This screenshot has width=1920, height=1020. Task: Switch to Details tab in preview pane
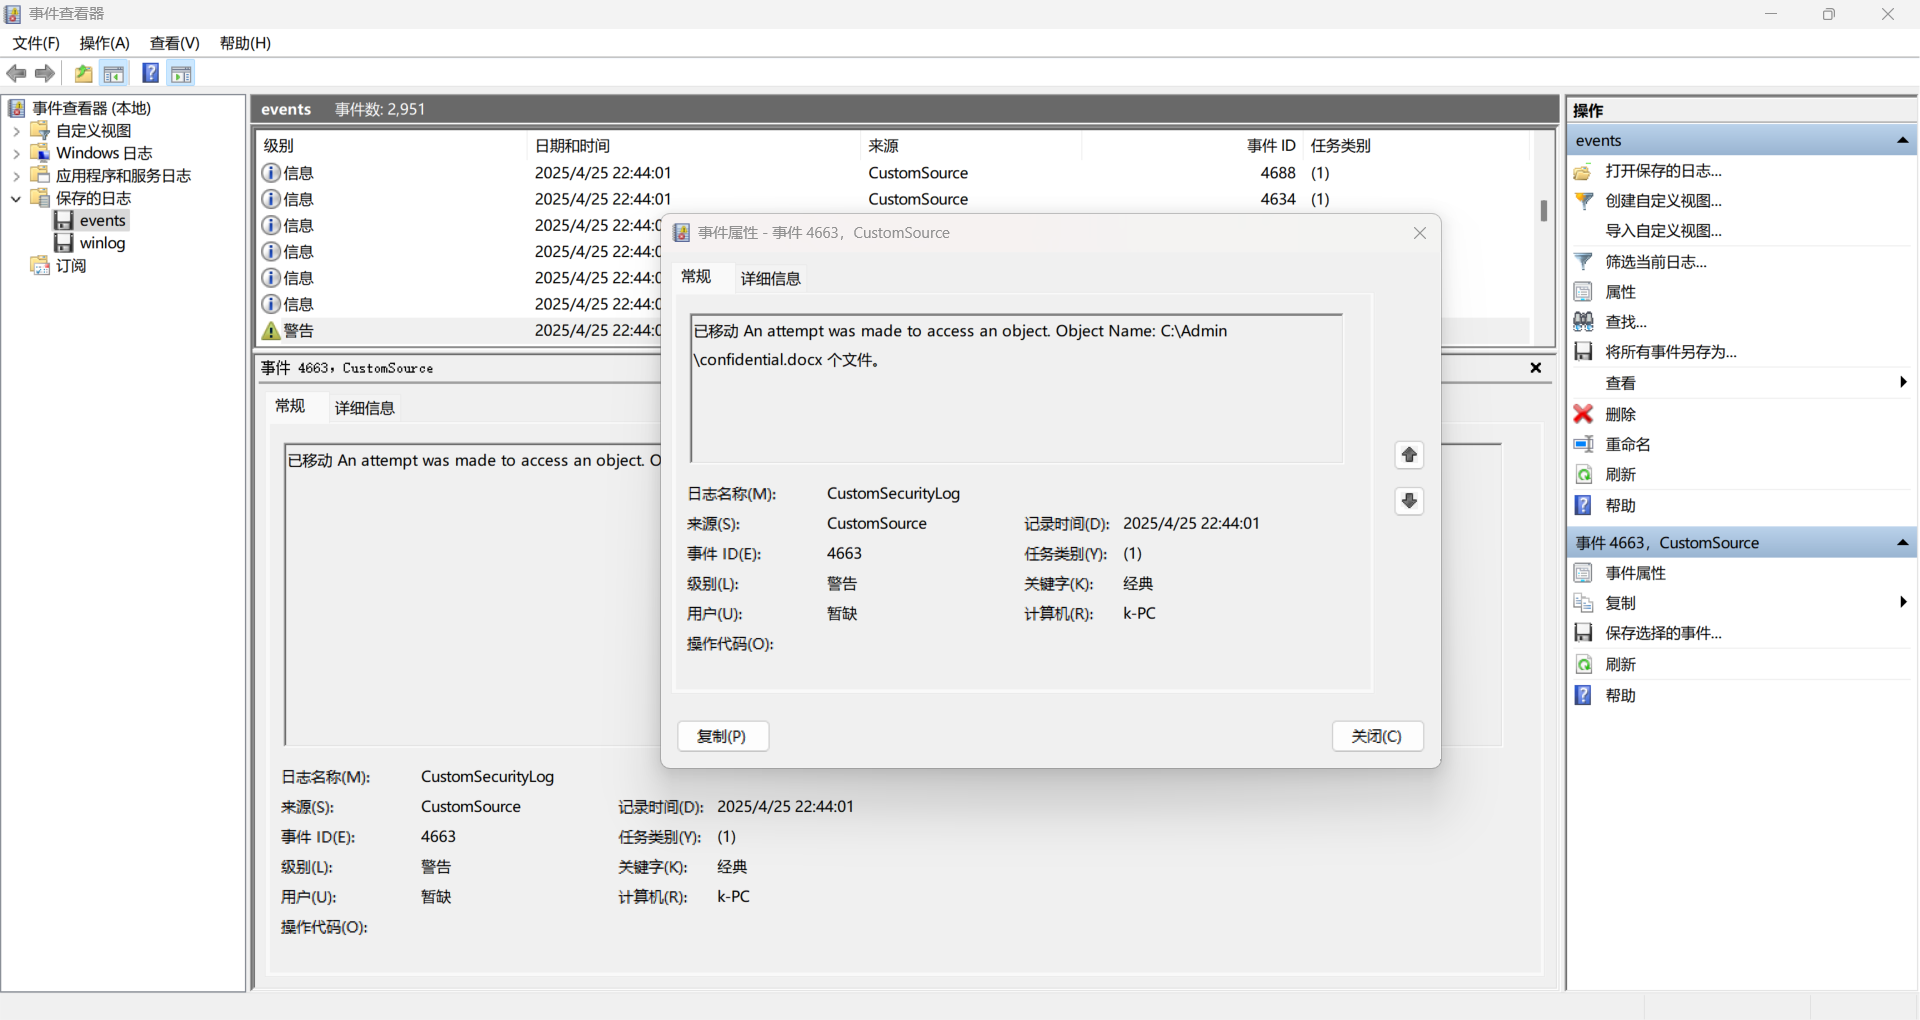click(x=364, y=408)
